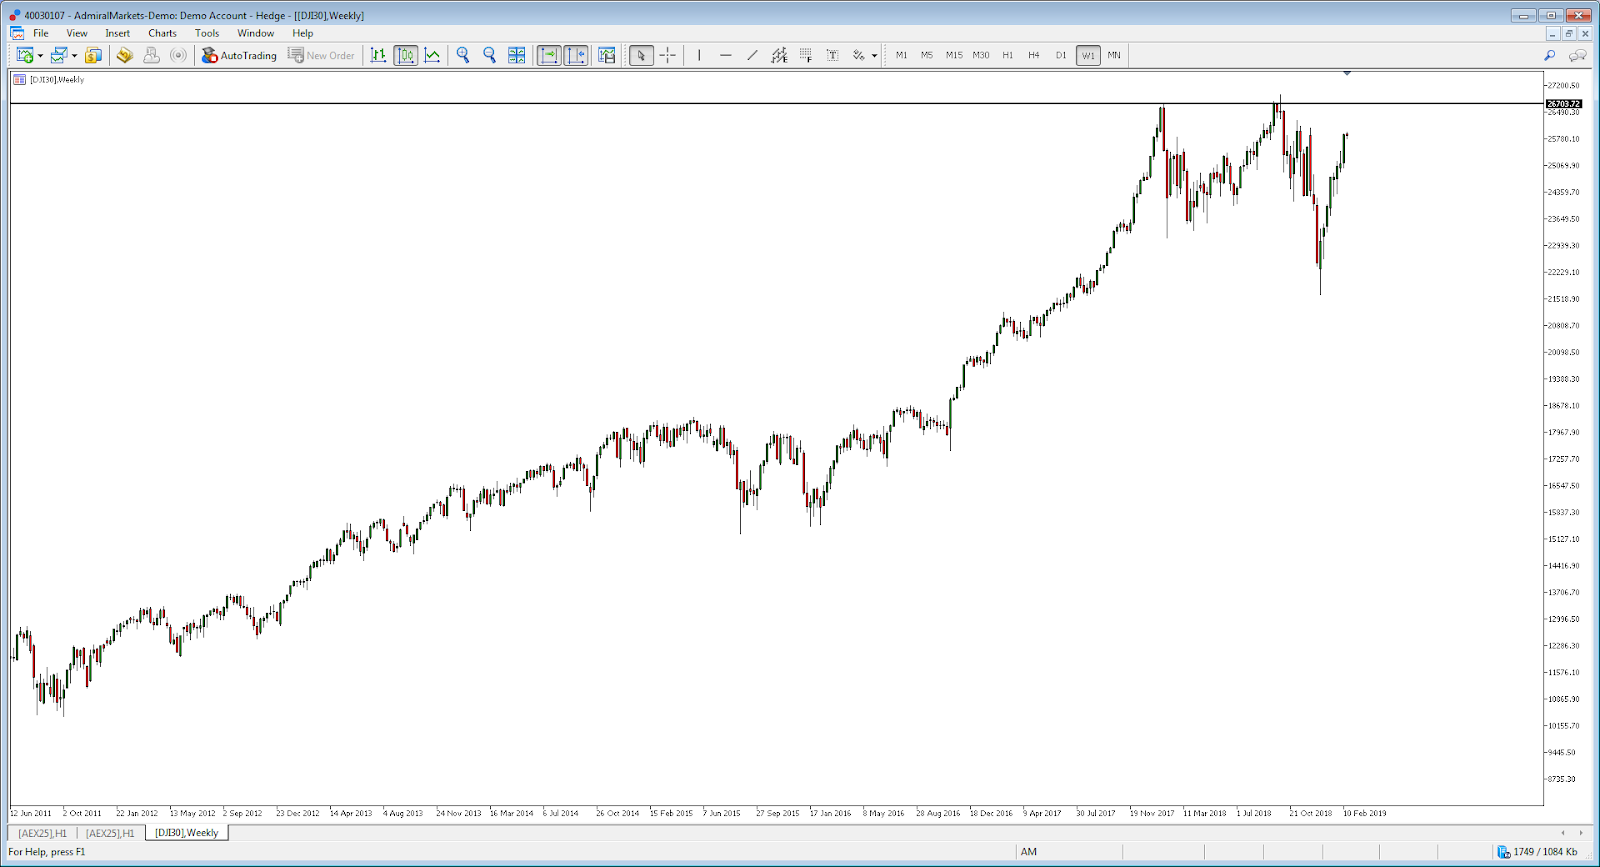This screenshot has width=1600, height=867.
Task: Switch chart to Line Chart view
Action: pos(432,55)
